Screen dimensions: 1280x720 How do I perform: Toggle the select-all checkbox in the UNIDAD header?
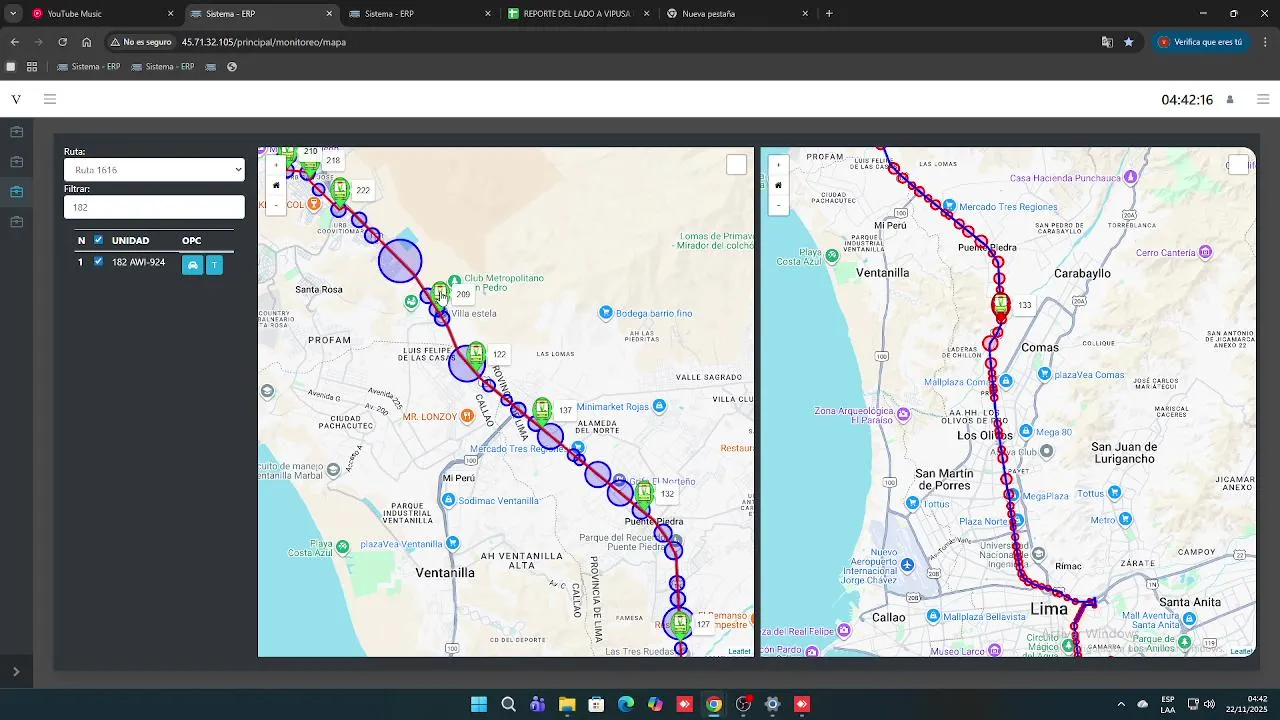pos(98,240)
